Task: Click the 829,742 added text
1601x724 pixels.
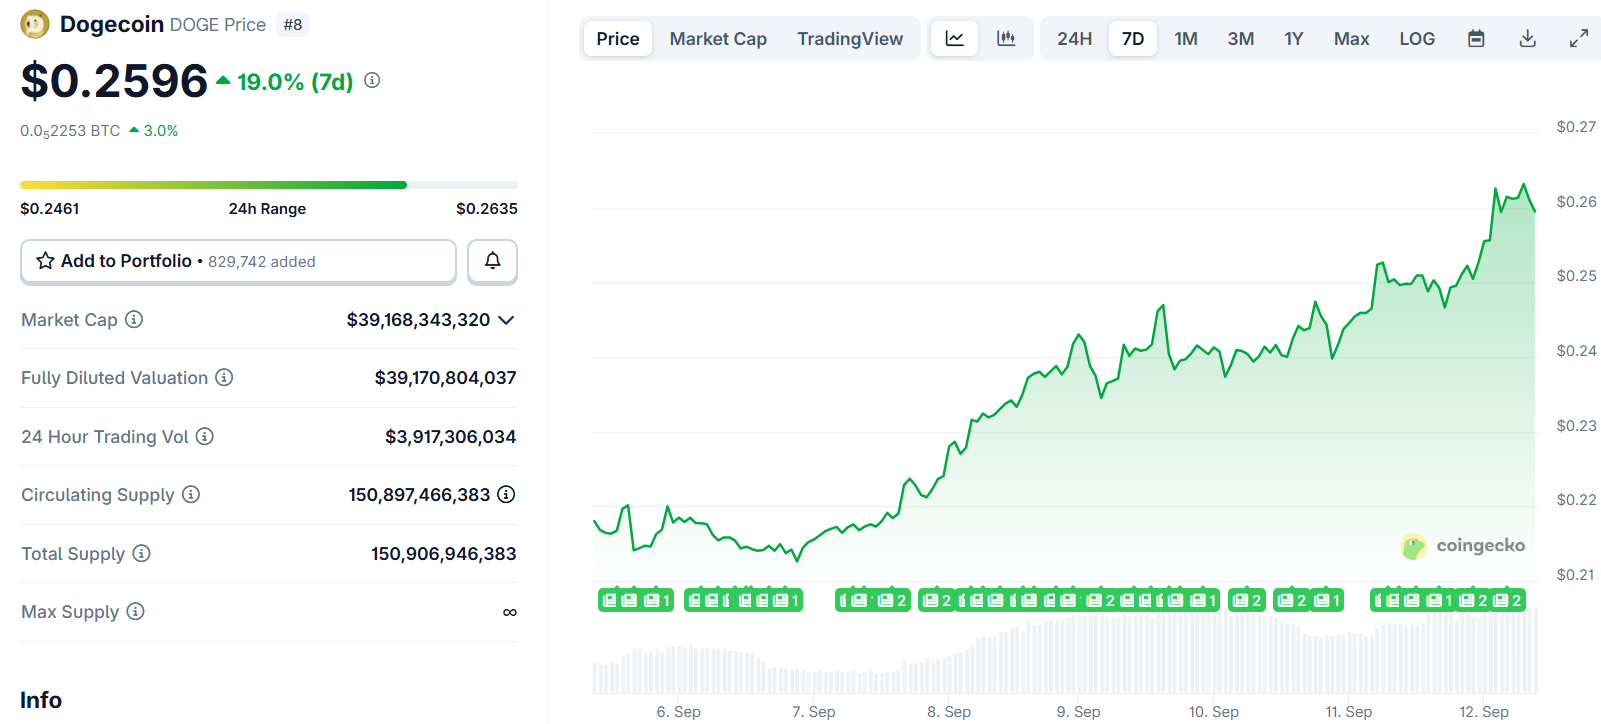Action: (x=262, y=262)
